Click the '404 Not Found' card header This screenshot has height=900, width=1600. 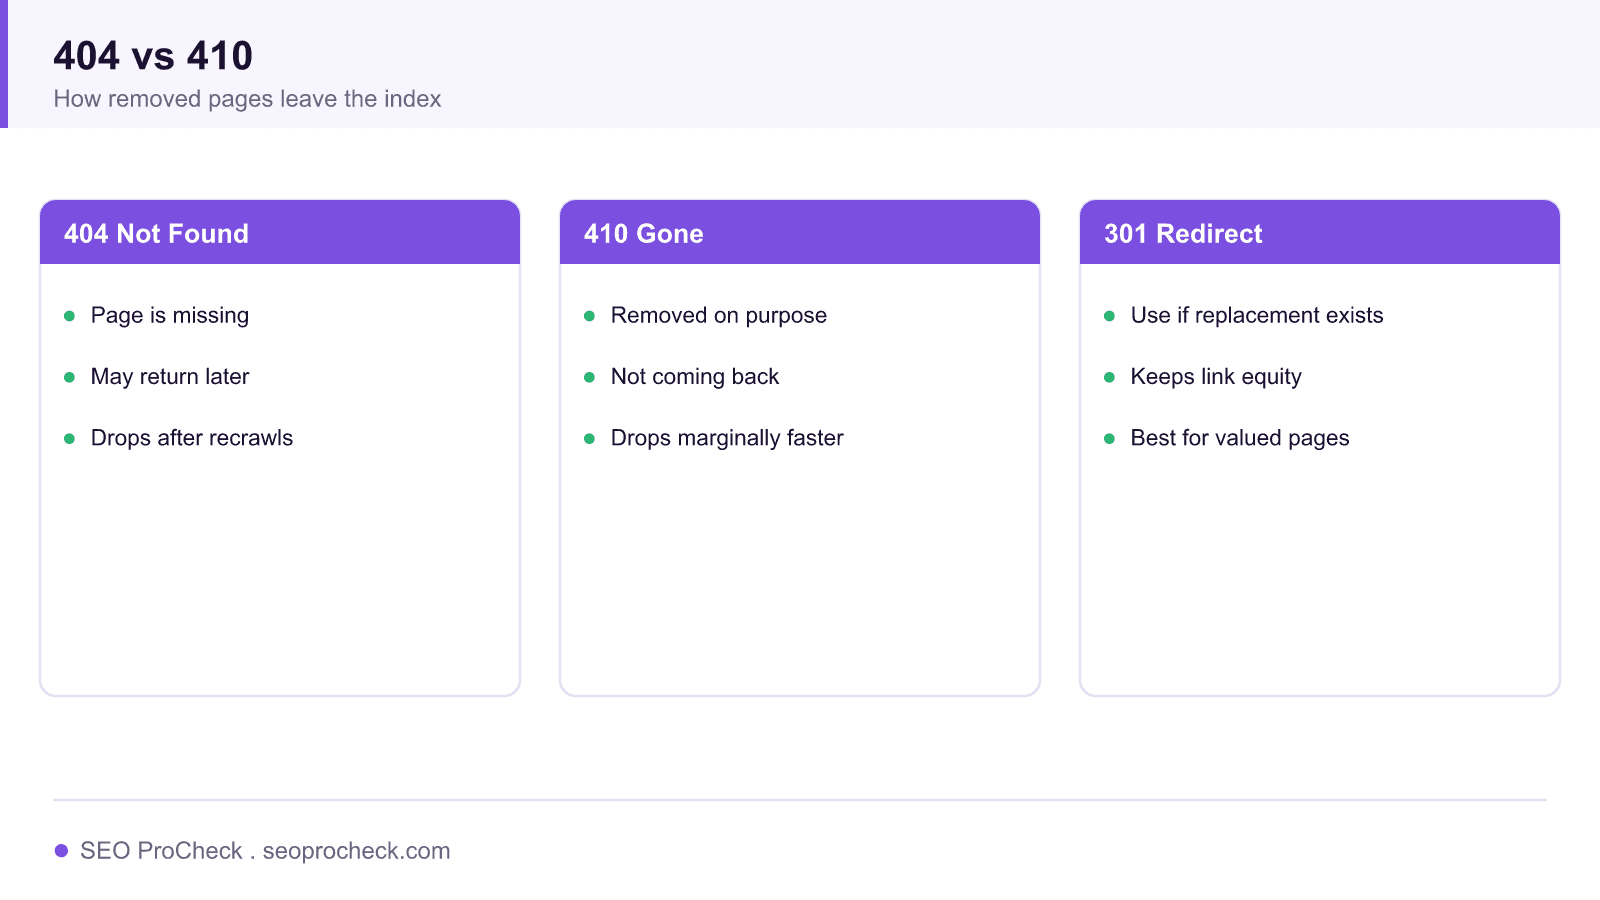tap(280, 233)
